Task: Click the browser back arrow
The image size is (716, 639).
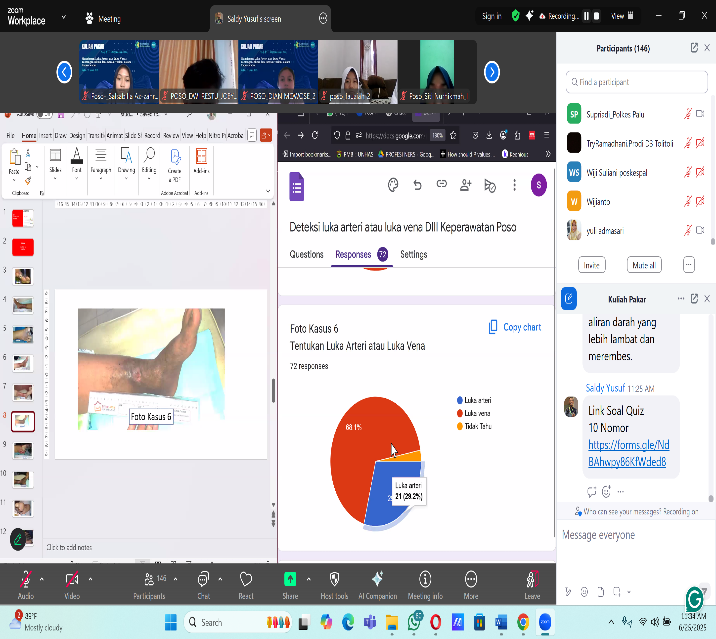Action: 287,135
